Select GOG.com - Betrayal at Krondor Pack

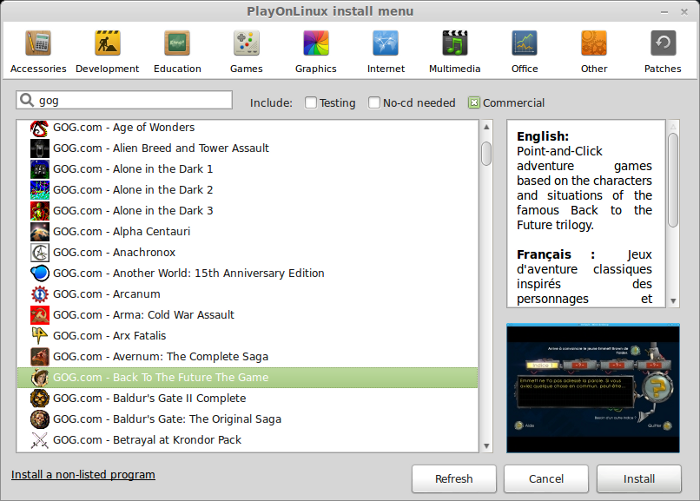pos(247,440)
